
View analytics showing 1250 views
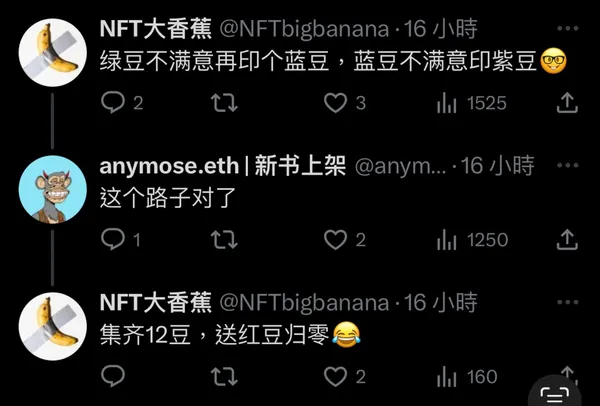472,240
